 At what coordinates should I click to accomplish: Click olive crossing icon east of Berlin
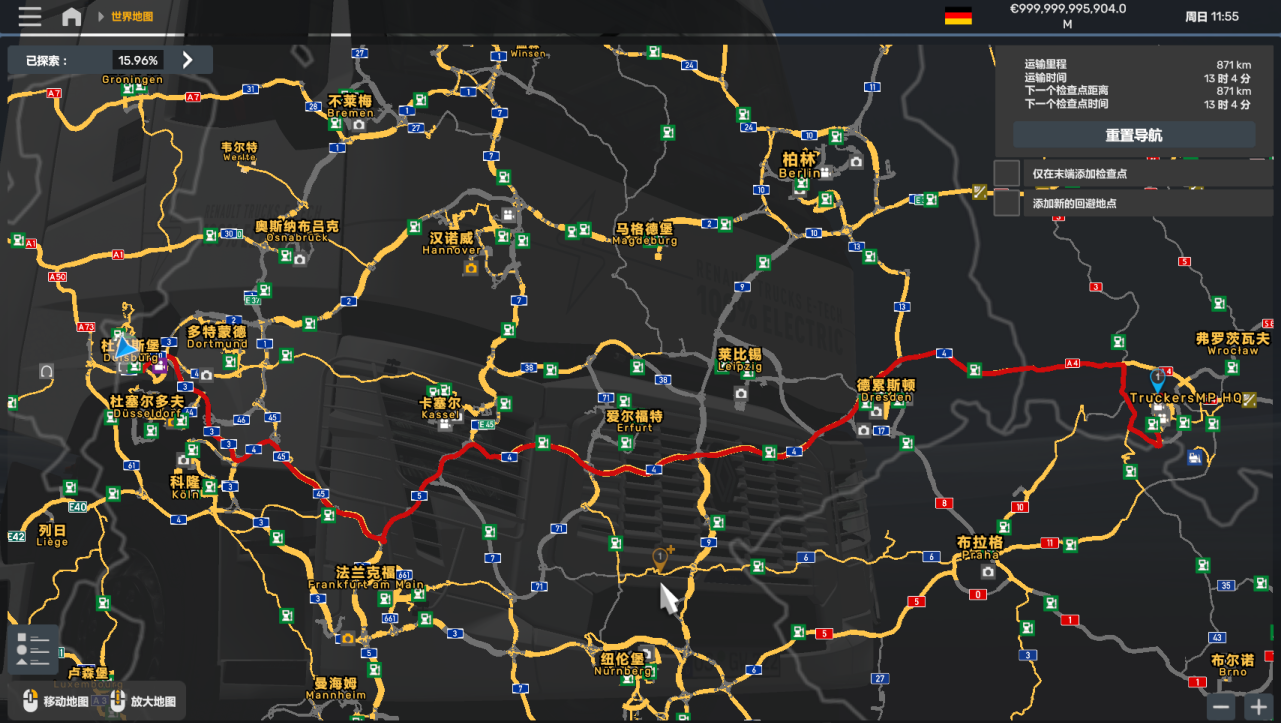point(979,192)
